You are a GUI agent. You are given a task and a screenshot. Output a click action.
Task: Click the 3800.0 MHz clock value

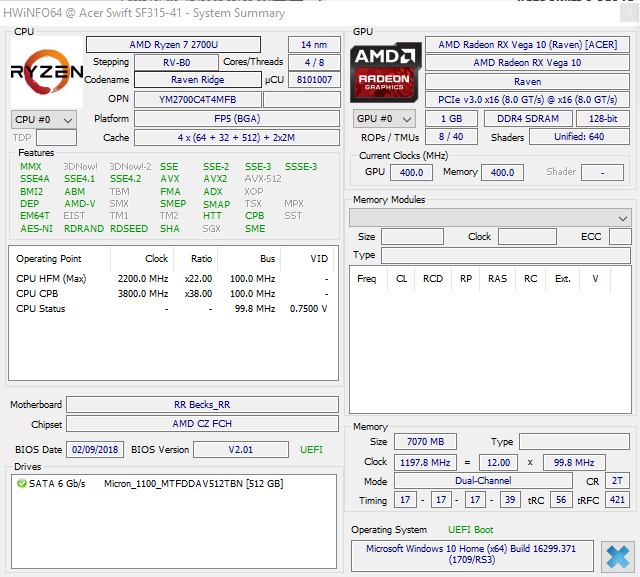pos(143,294)
